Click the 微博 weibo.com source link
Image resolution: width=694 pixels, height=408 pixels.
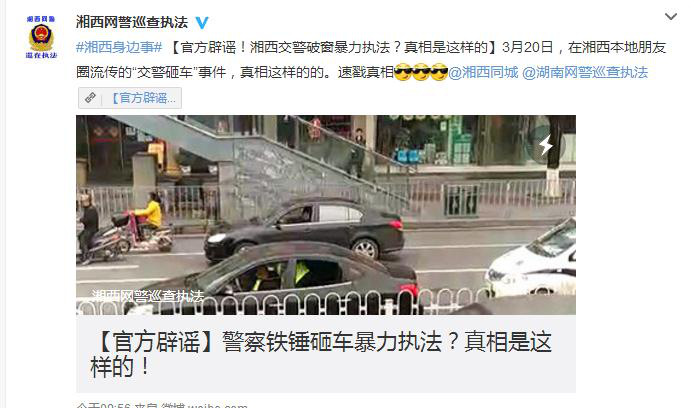tap(204, 405)
